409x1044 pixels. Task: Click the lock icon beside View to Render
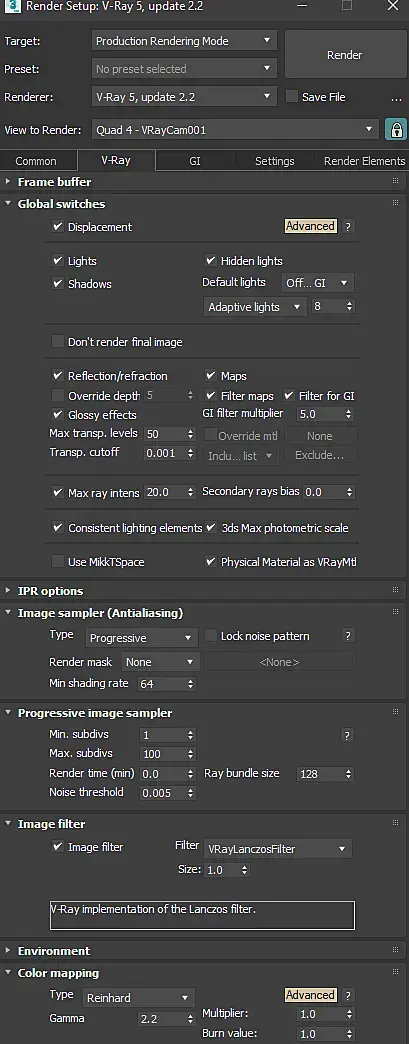coord(396,129)
